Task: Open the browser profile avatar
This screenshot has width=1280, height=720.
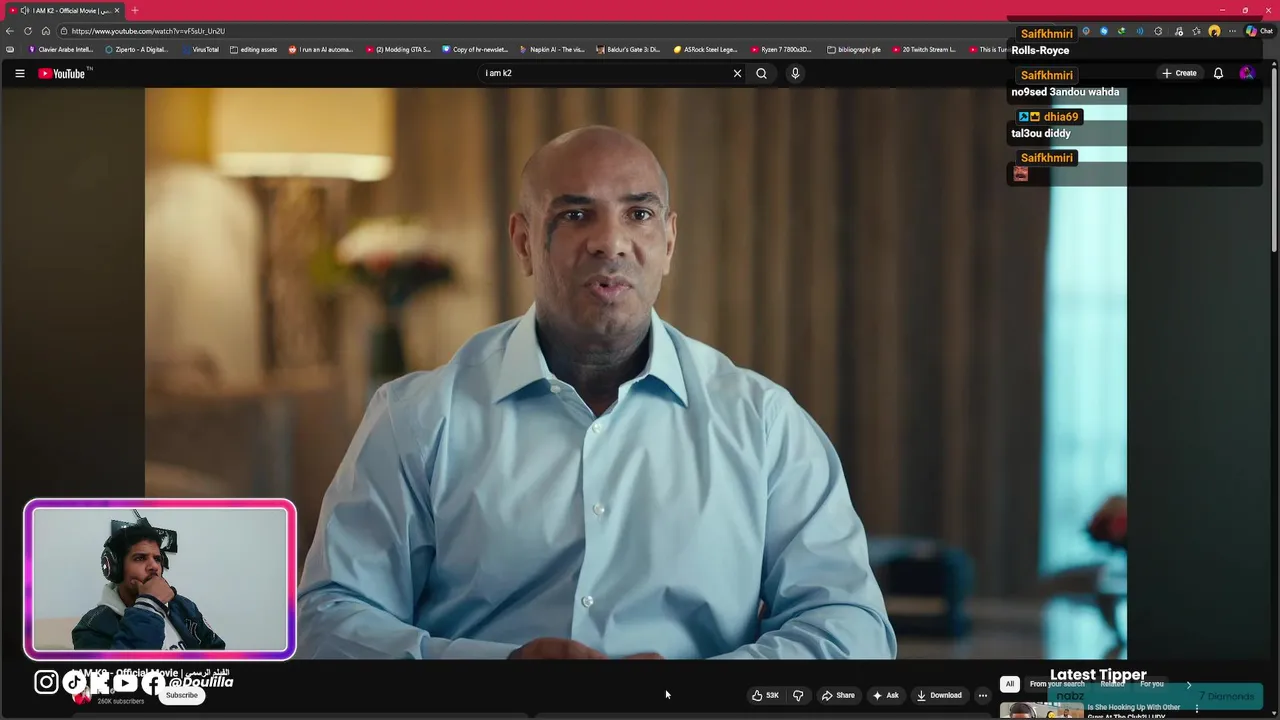Action: 1214,31
